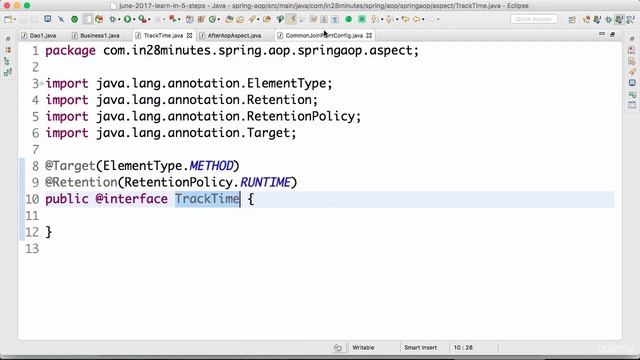Click Writable status bar entry
The height and width of the screenshot is (360, 640).
[363, 348]
